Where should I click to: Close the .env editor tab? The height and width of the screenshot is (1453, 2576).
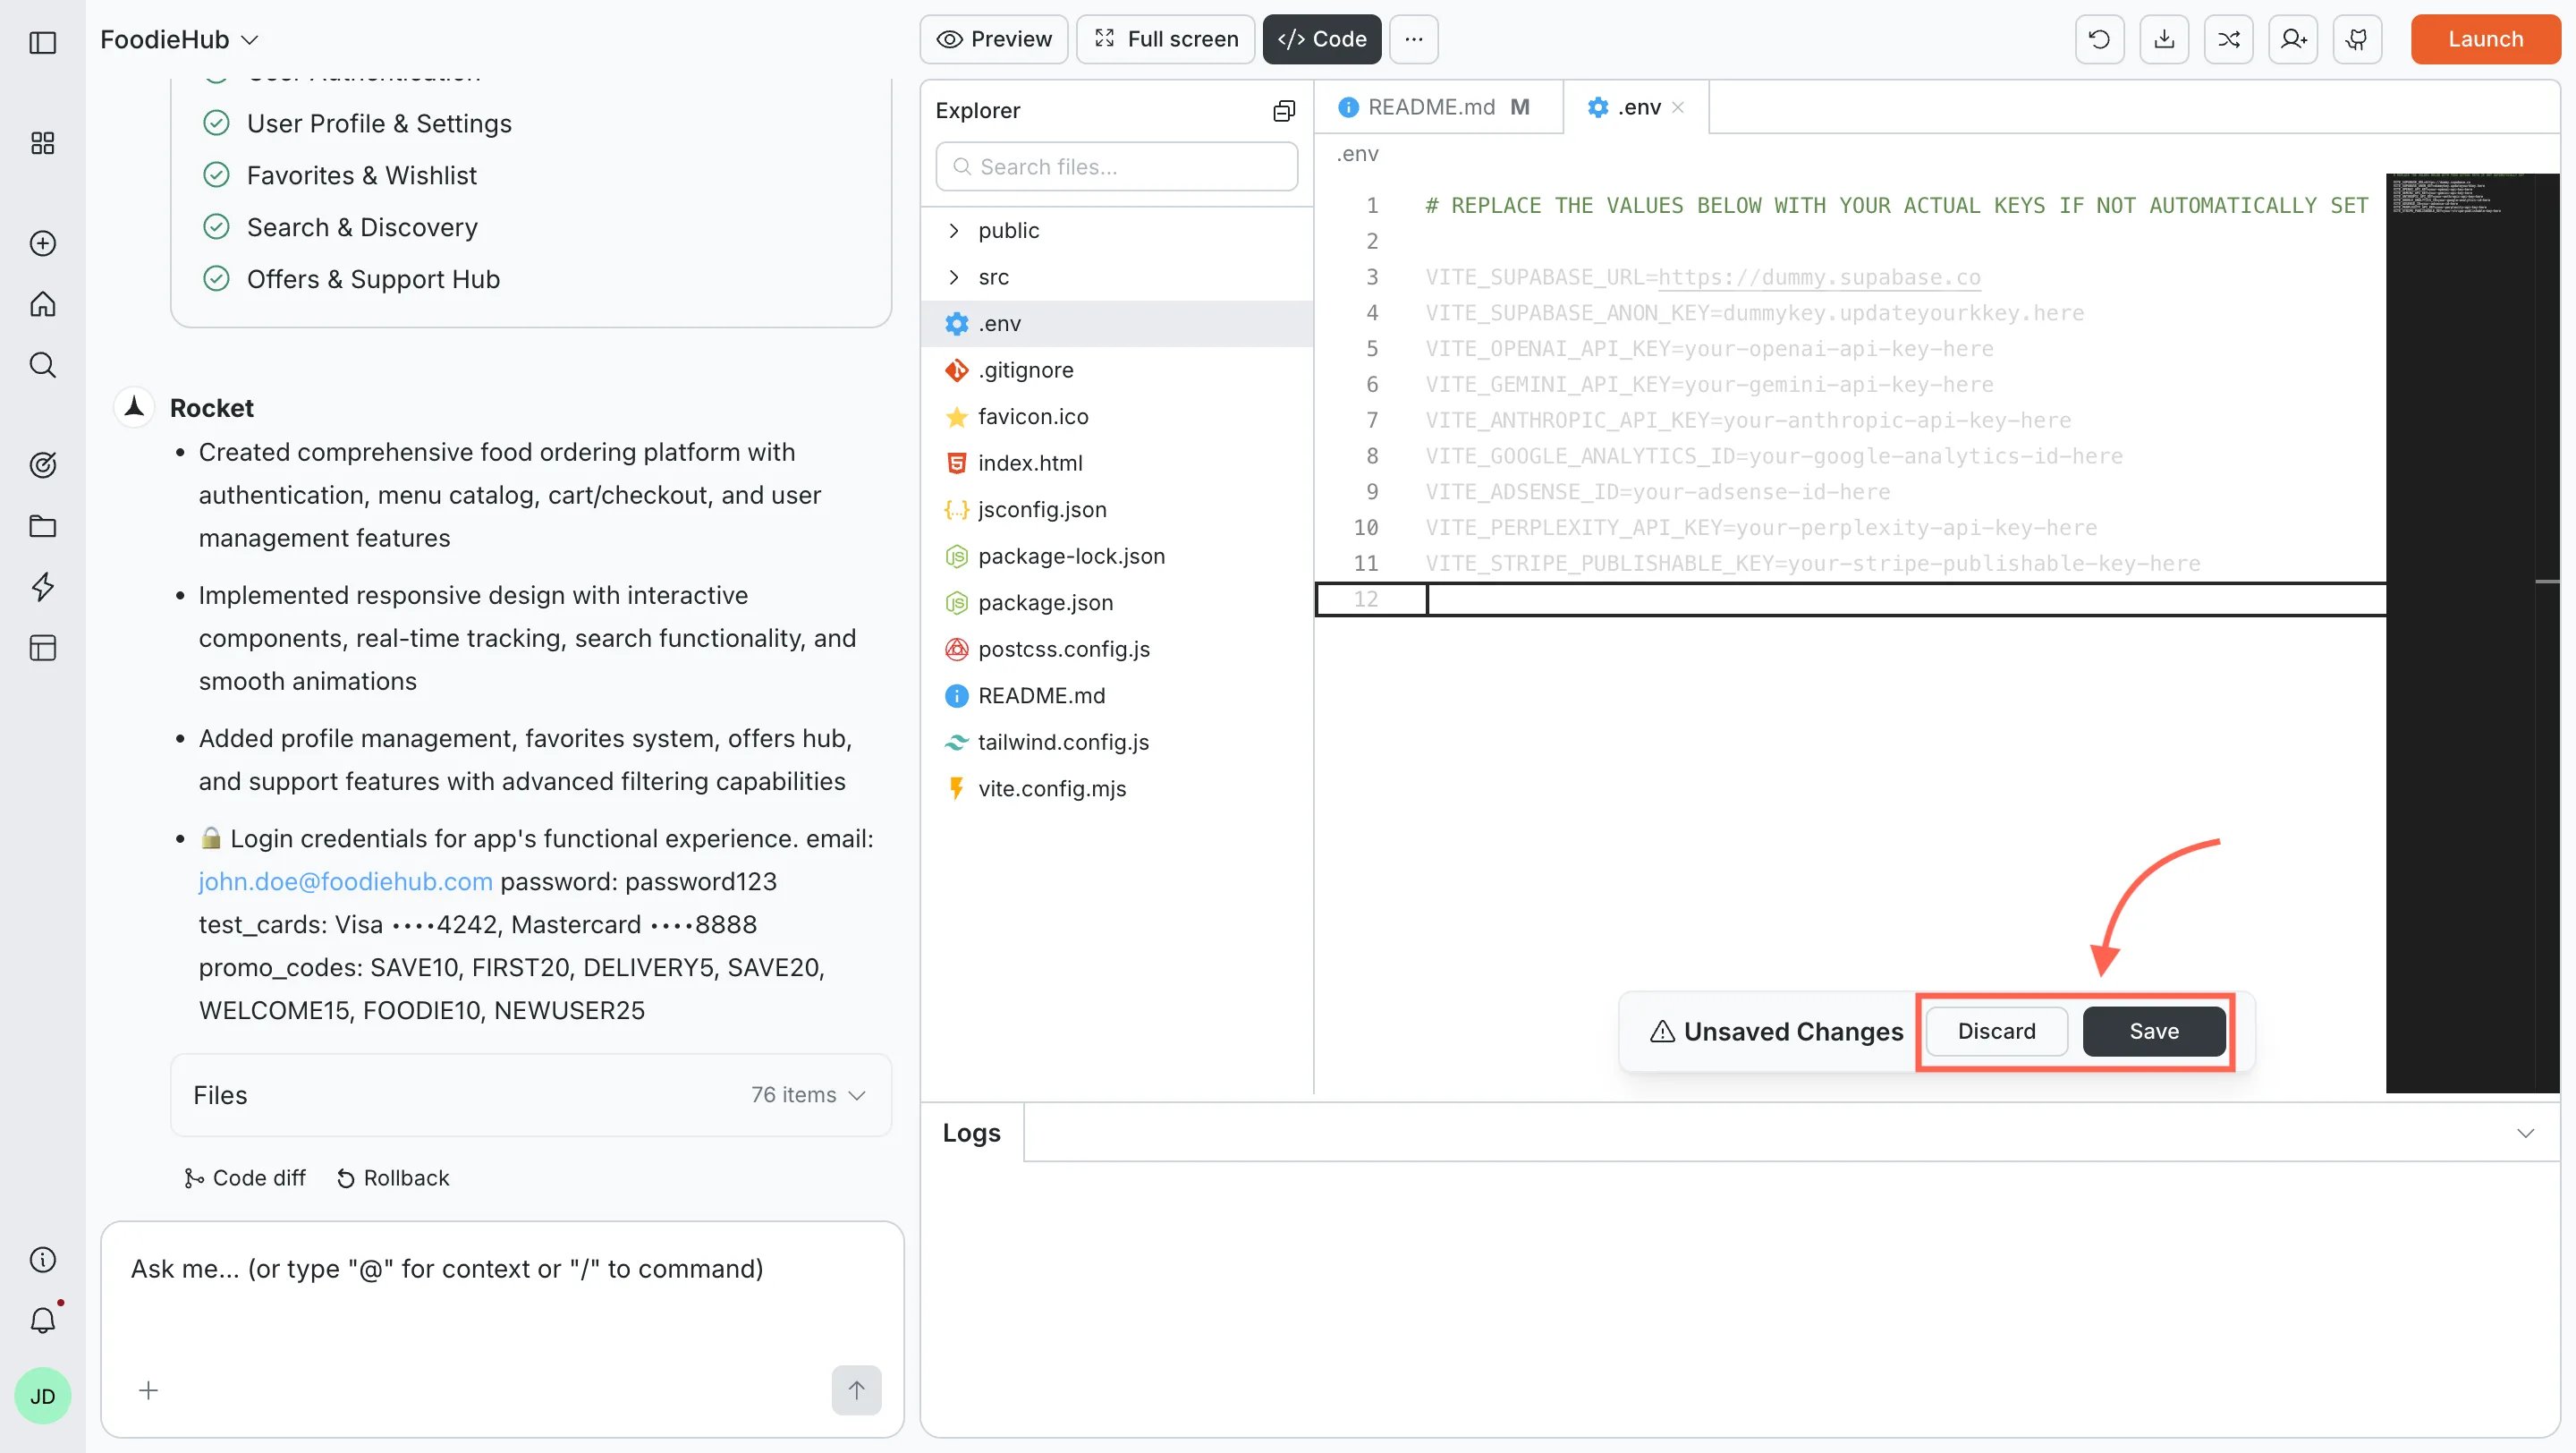(x=1678, y=107)
